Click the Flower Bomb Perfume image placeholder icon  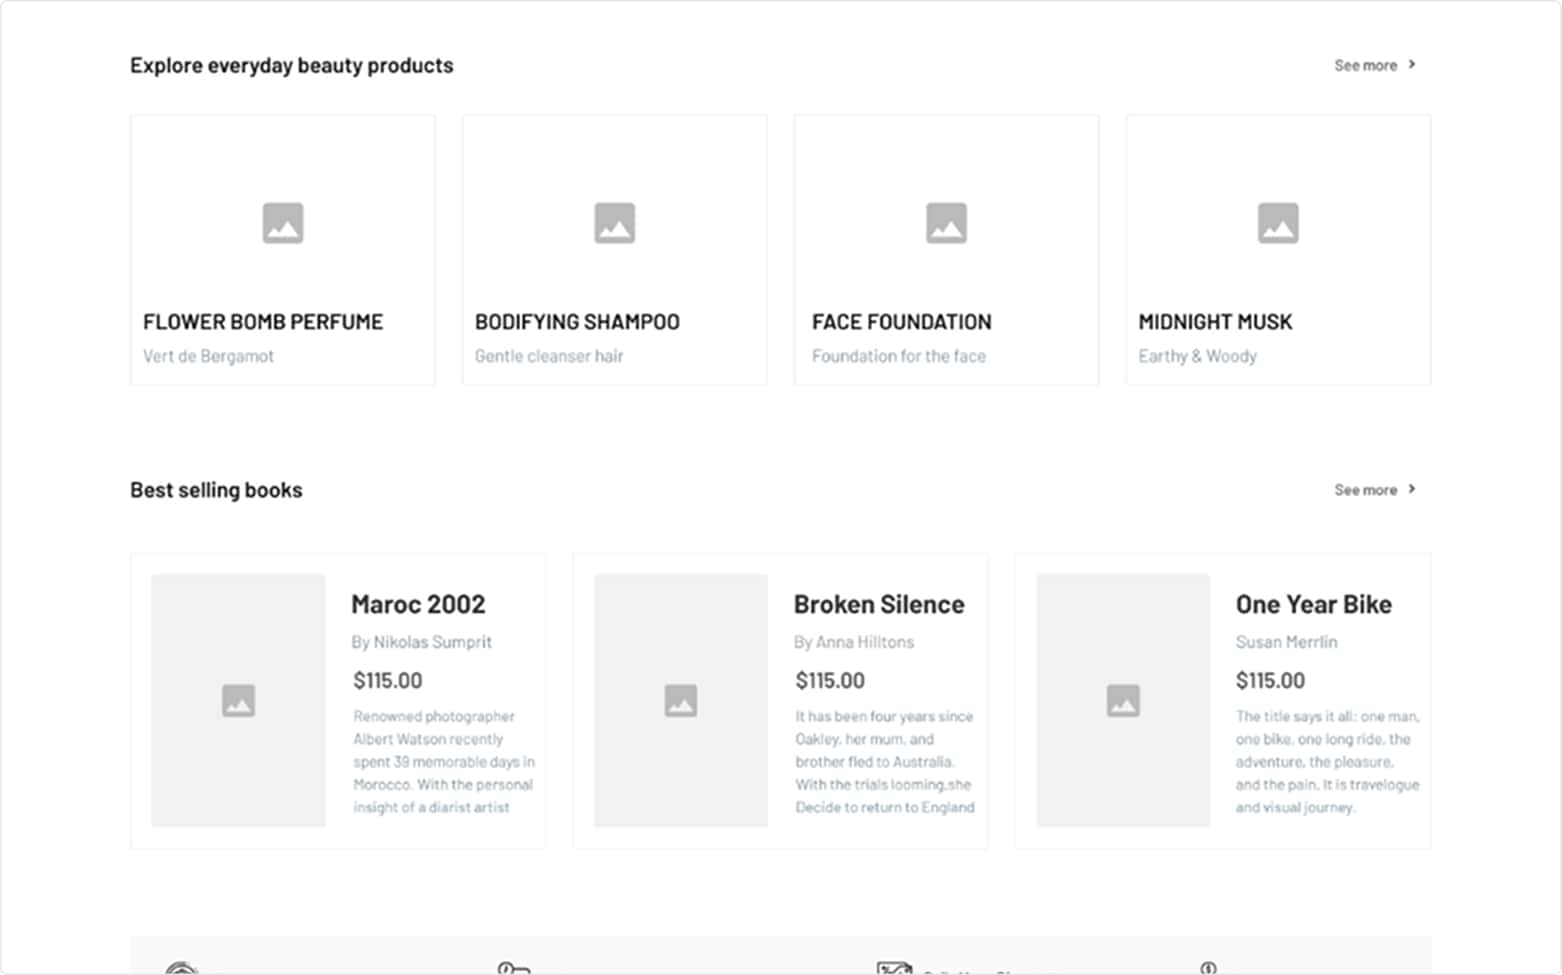tap(283, 223)
